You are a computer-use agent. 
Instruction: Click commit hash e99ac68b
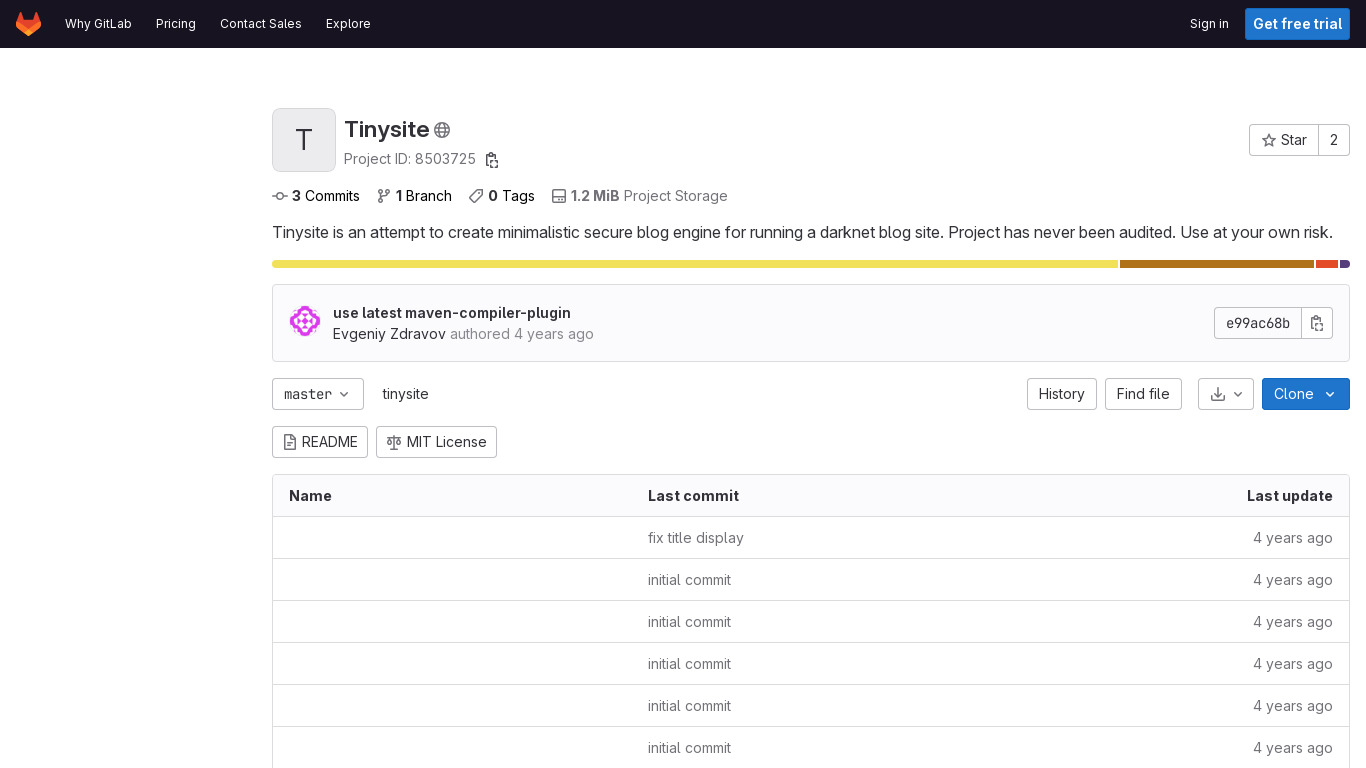1258,323
